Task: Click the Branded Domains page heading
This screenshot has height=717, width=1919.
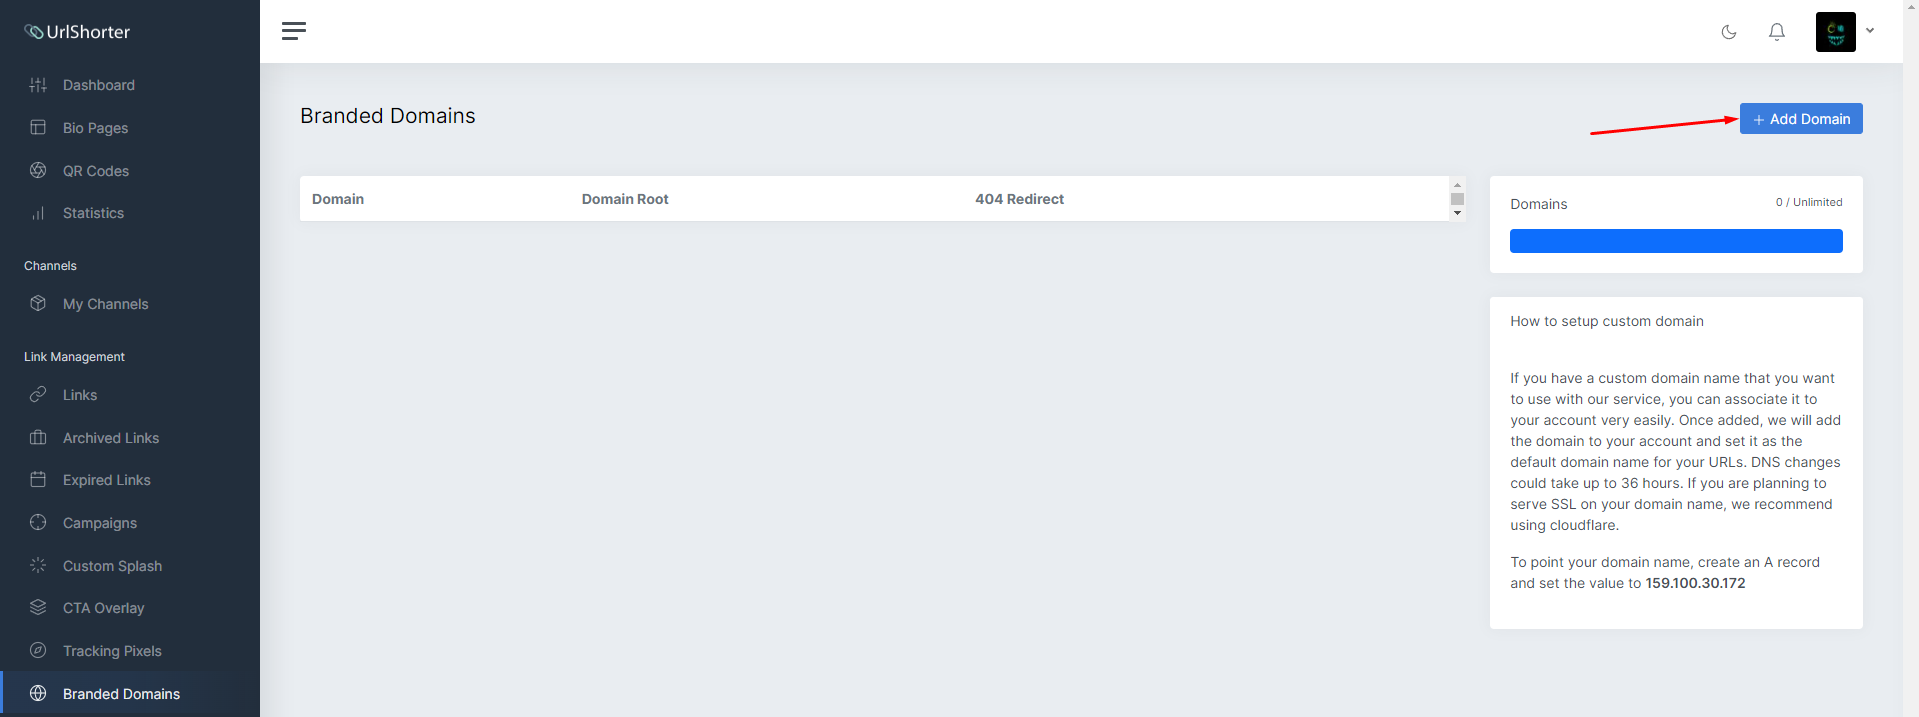Action: click(x=388, y=116)
